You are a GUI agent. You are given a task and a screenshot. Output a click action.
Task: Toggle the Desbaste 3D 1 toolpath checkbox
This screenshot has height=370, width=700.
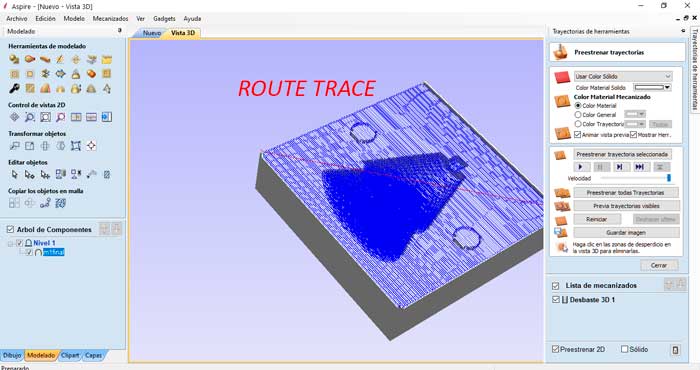(556, 299)
